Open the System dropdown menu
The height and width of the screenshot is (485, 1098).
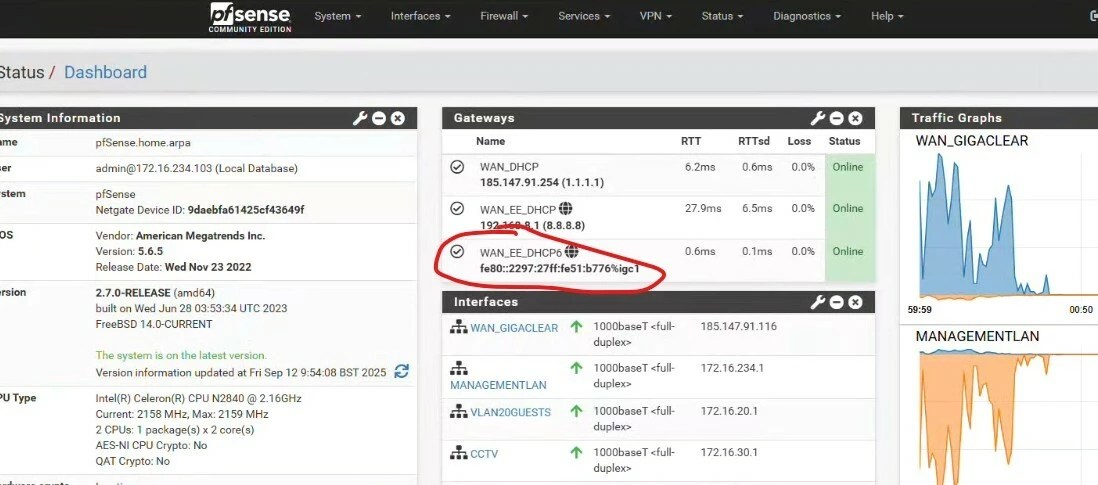[338, 16]
